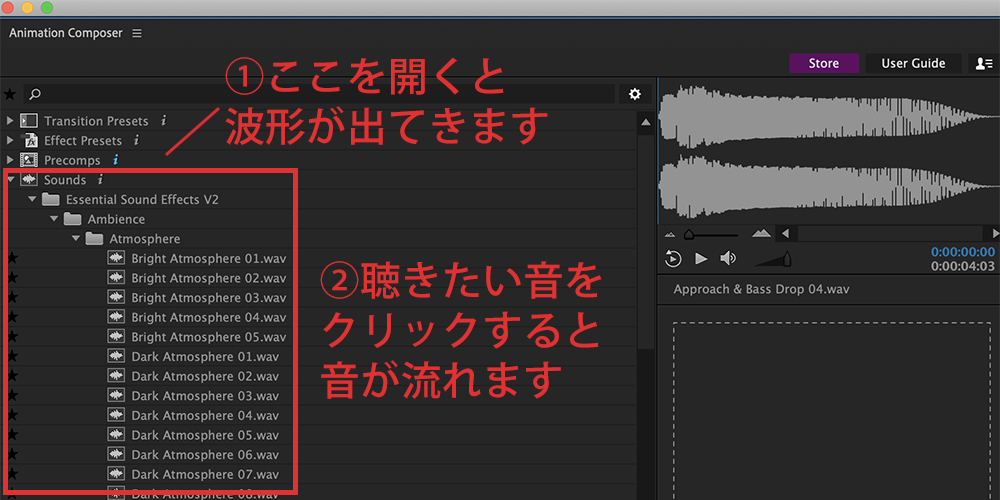
Task: Click waveform scroll left arrow
Action: pyautogui.click(x=786, y=233)
